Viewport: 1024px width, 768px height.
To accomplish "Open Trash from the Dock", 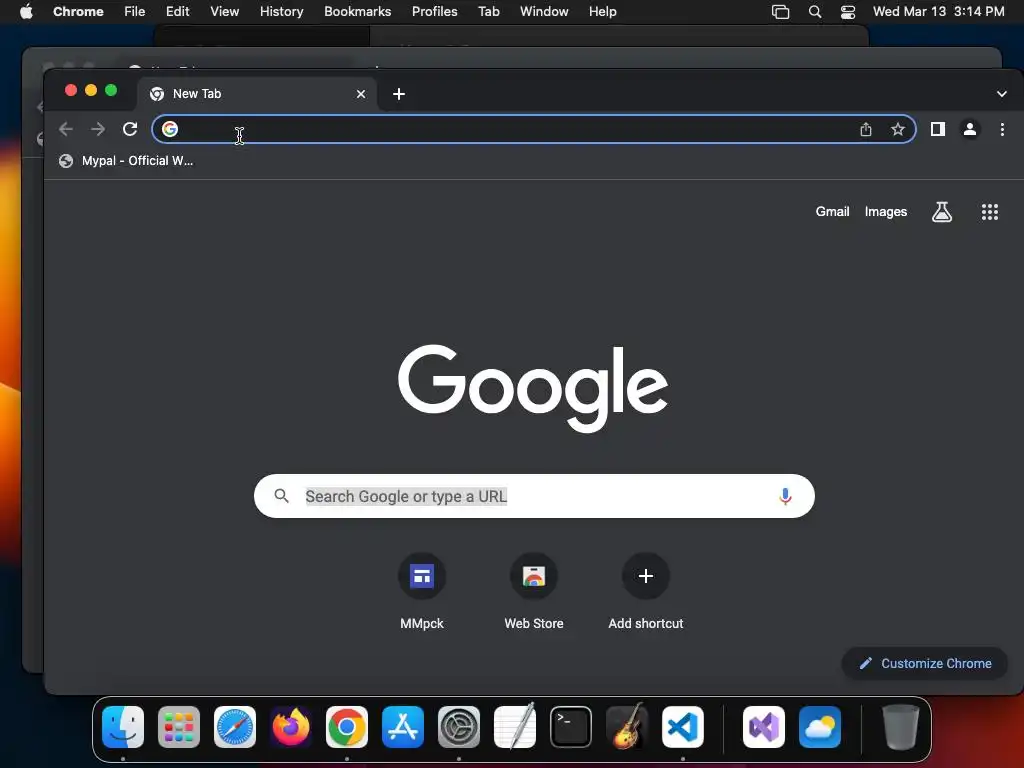I will (x=901, y=727).
